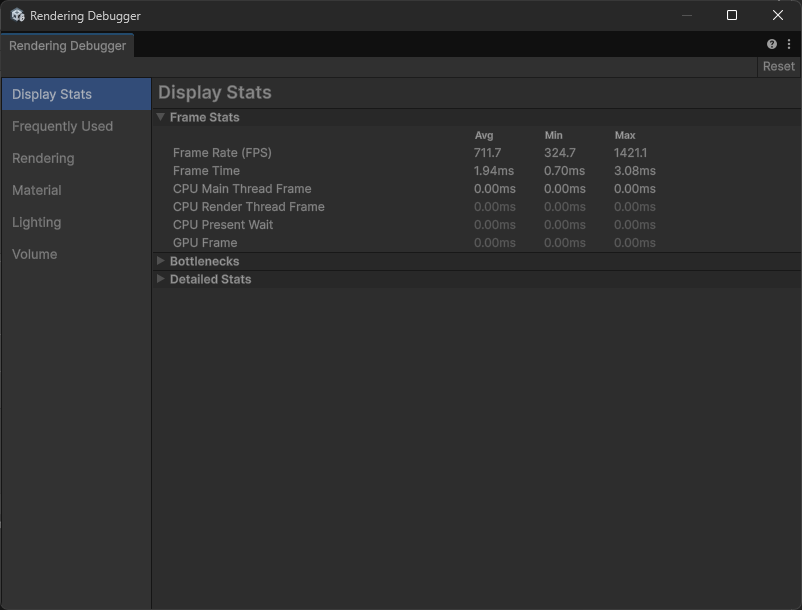Show the Lighting panel
Viewport: 802px width, 610px height.
pyautogui.click(x=37, y=222)
